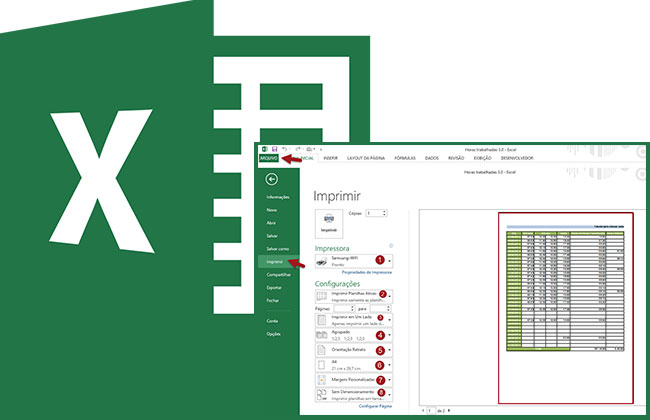
Task: Click the Cópias number field
Action: coord(374,213)
